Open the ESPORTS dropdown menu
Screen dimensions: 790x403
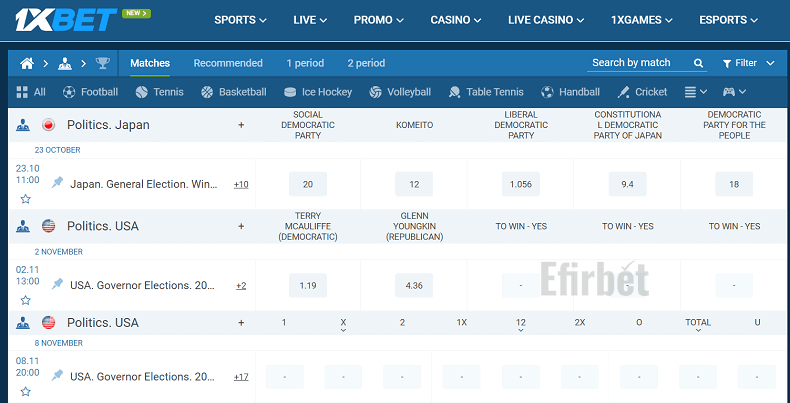(728, 20)
